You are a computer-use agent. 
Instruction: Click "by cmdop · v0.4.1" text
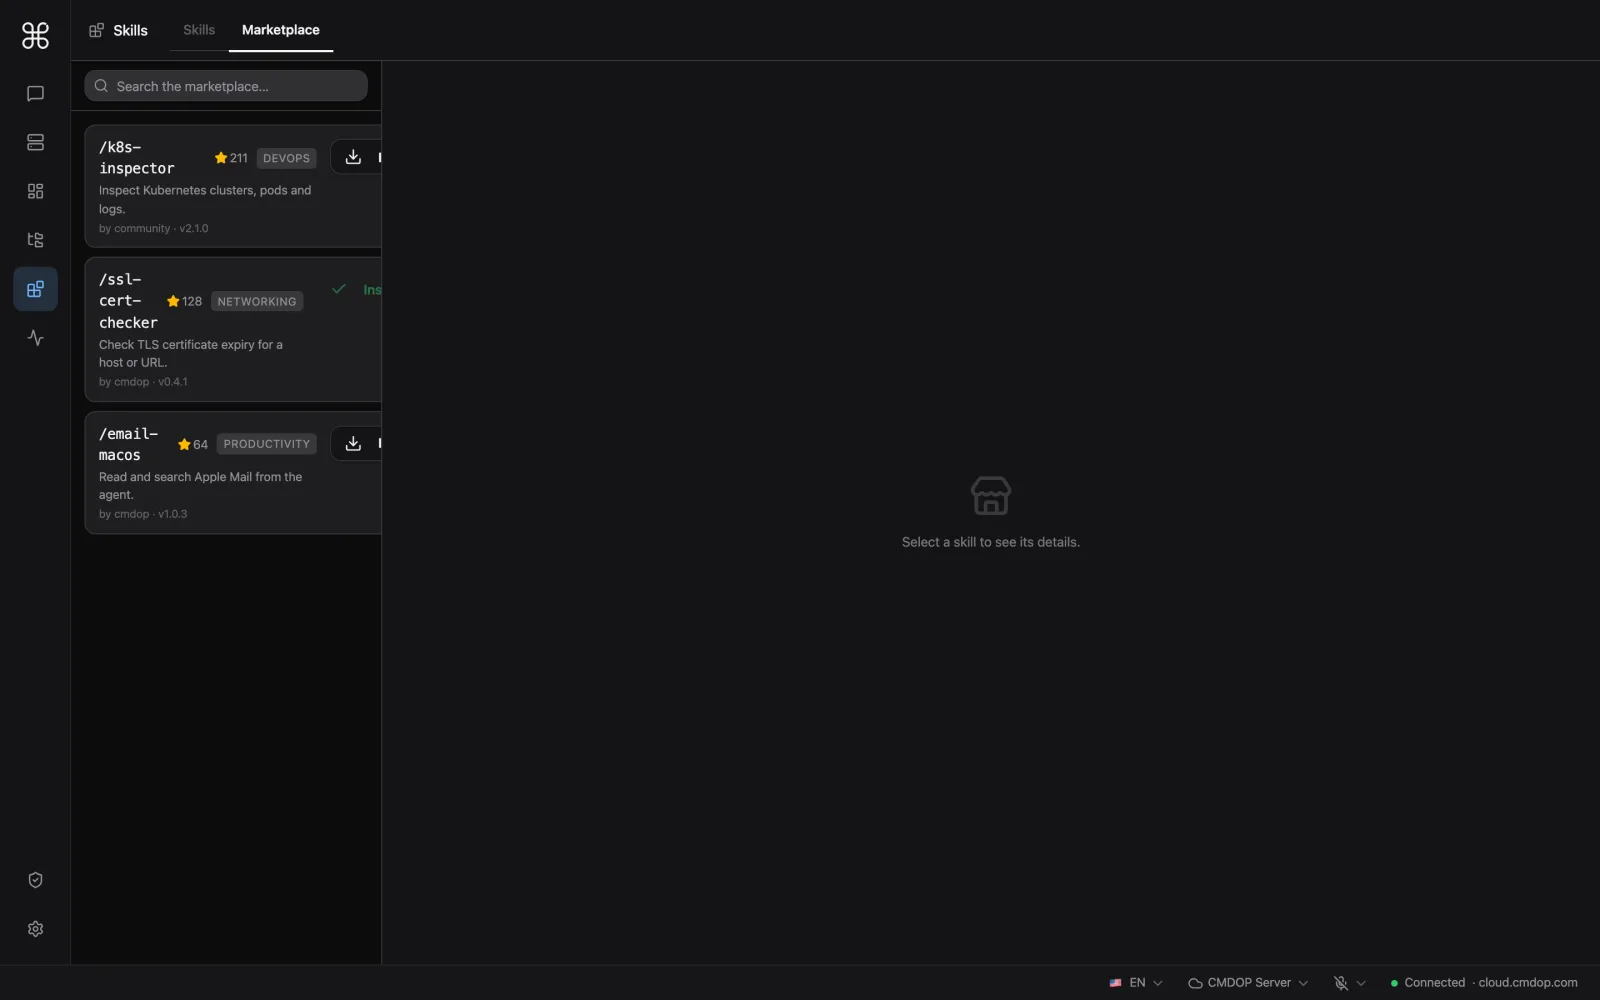click(143, 382)
